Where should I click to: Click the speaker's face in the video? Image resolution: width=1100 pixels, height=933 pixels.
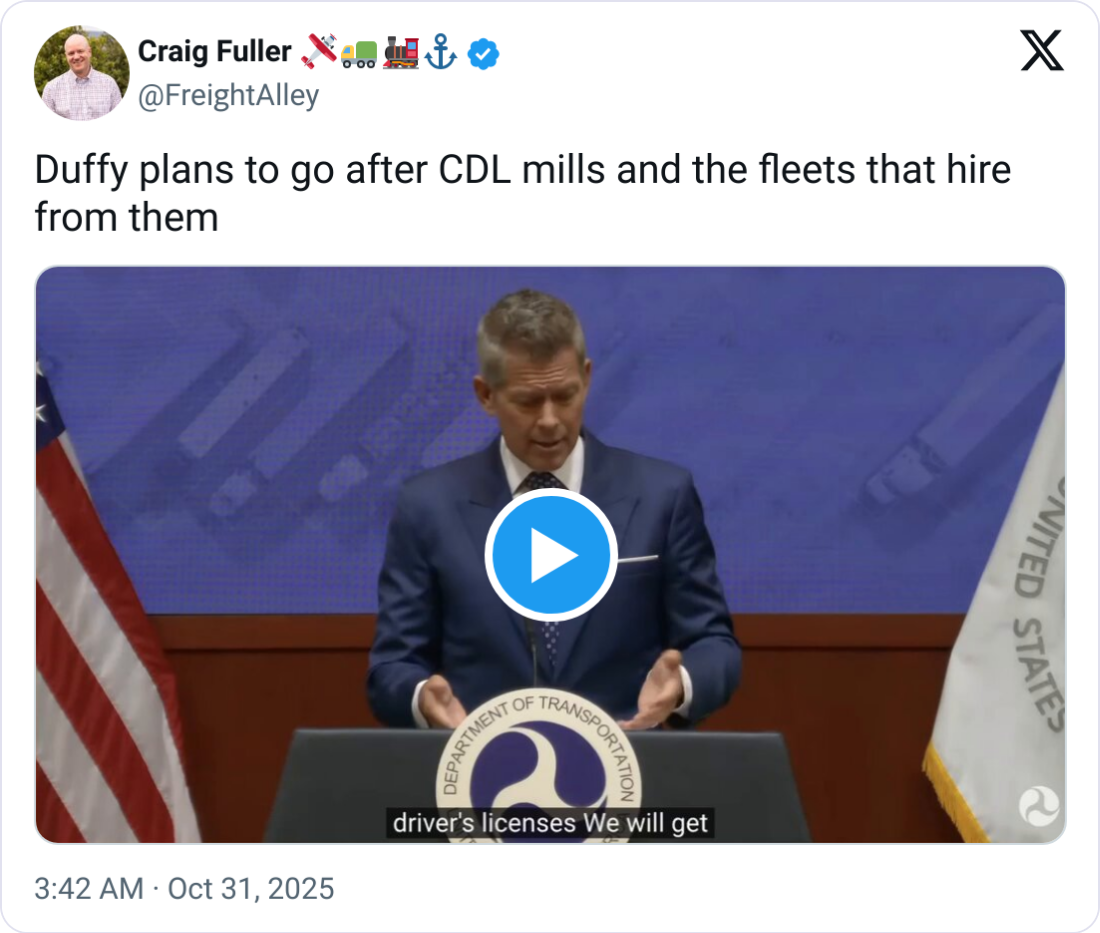(x=532, y=380)
